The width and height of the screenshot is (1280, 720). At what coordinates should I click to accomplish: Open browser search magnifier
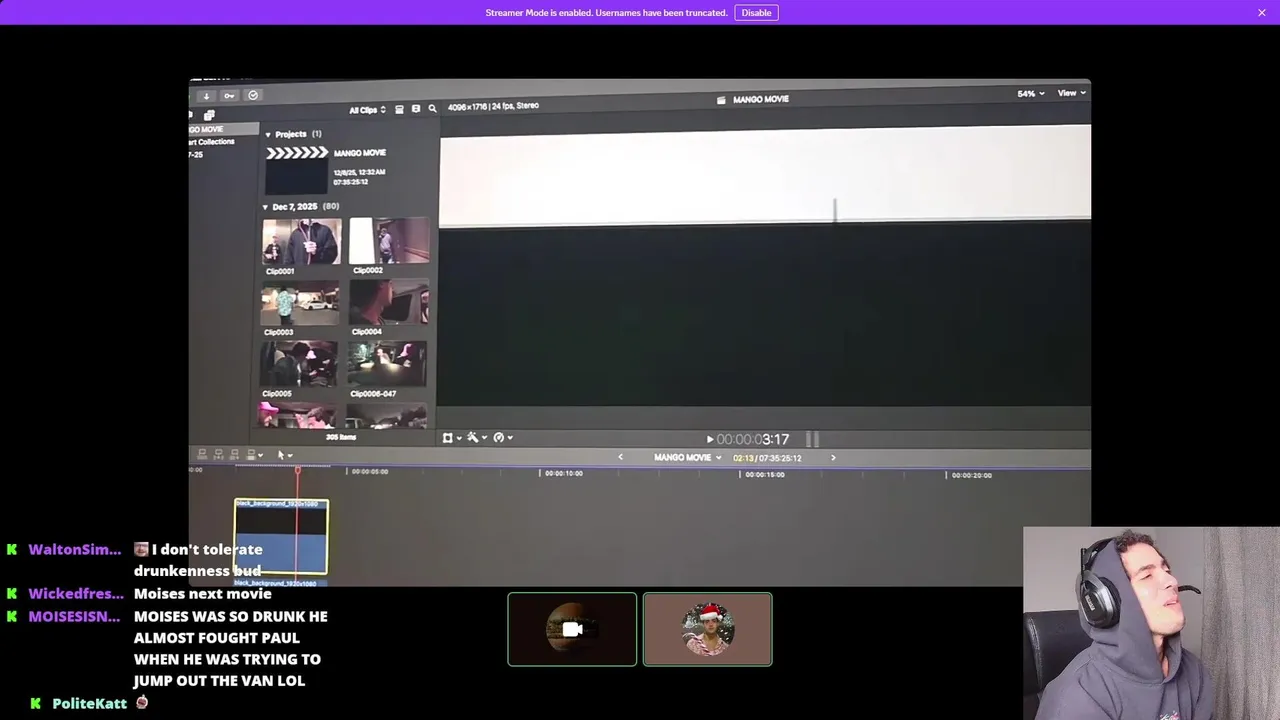pos(432,109)
